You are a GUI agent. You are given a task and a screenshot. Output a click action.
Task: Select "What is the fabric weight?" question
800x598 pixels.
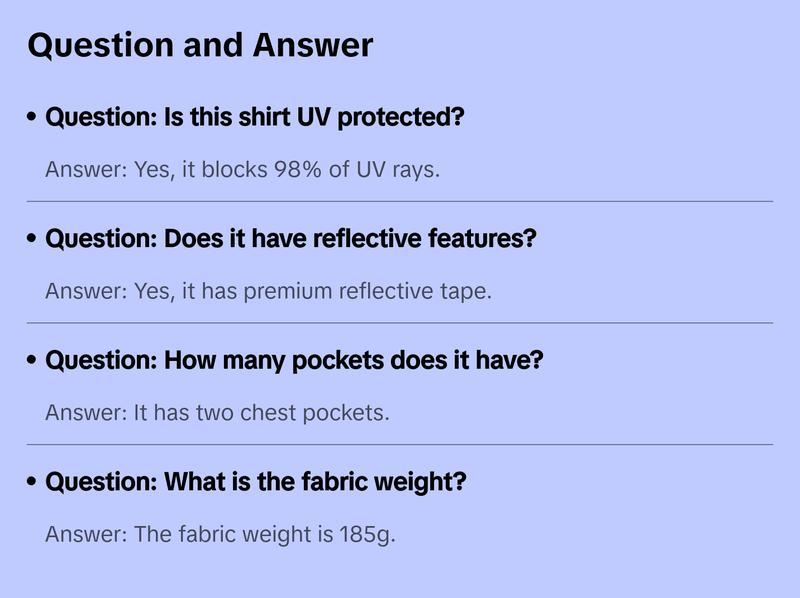click(x=256, y=483)
